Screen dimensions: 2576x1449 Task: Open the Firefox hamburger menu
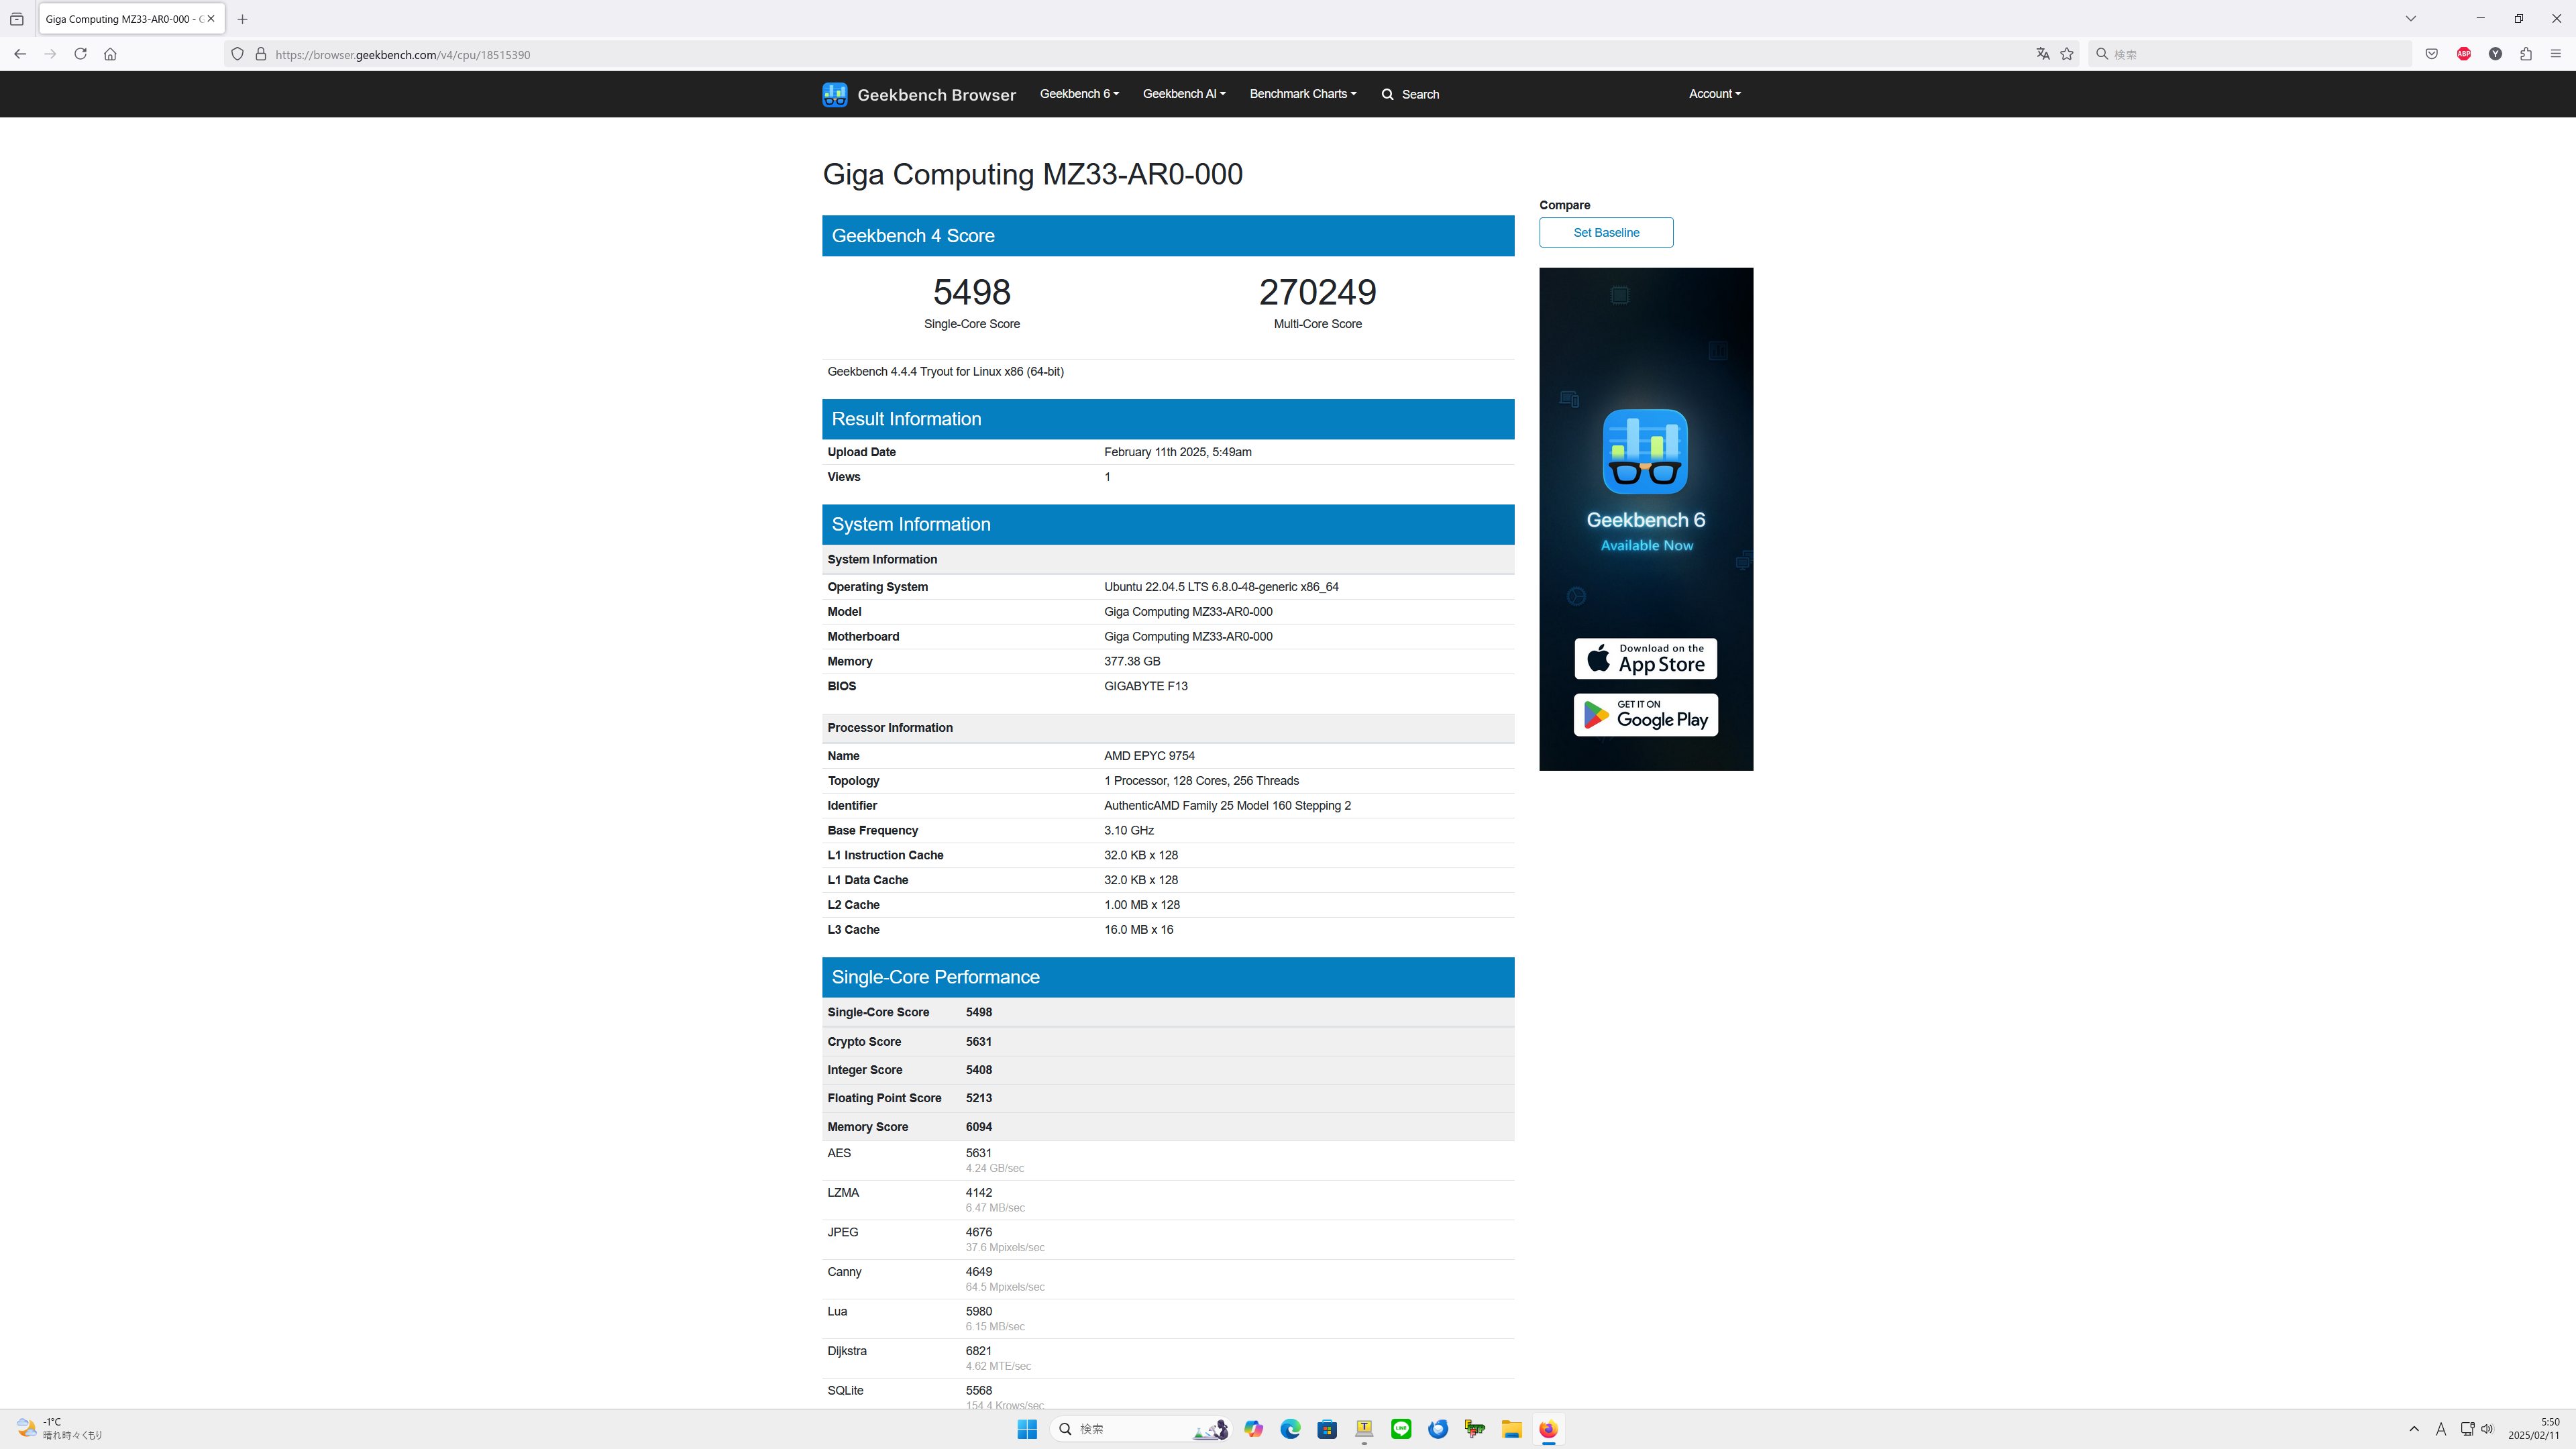click(x=2555, y=54)
